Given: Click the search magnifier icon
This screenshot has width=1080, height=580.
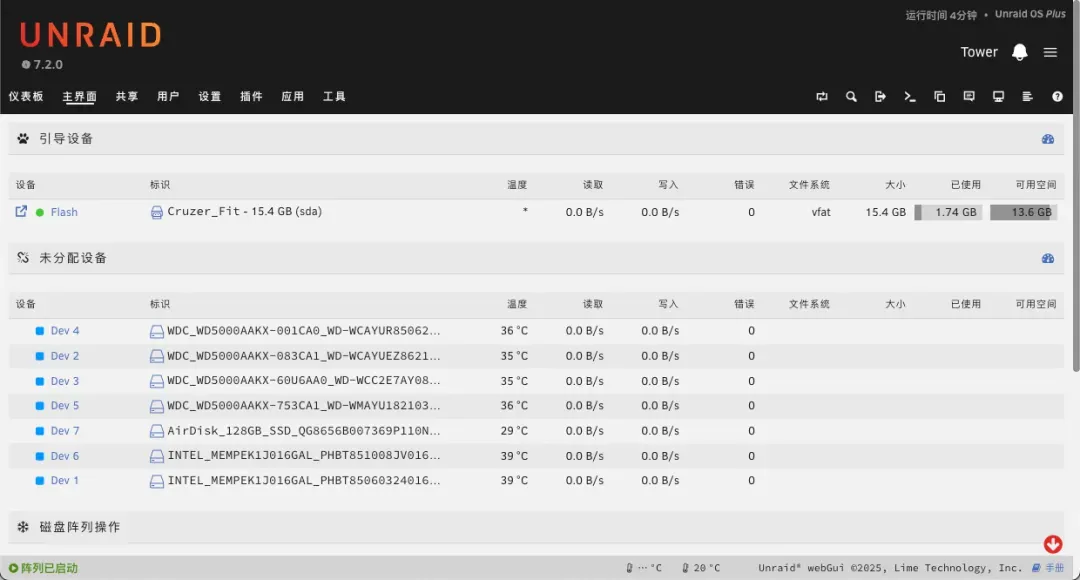Looking at the screenshot, I should [851, 97].
